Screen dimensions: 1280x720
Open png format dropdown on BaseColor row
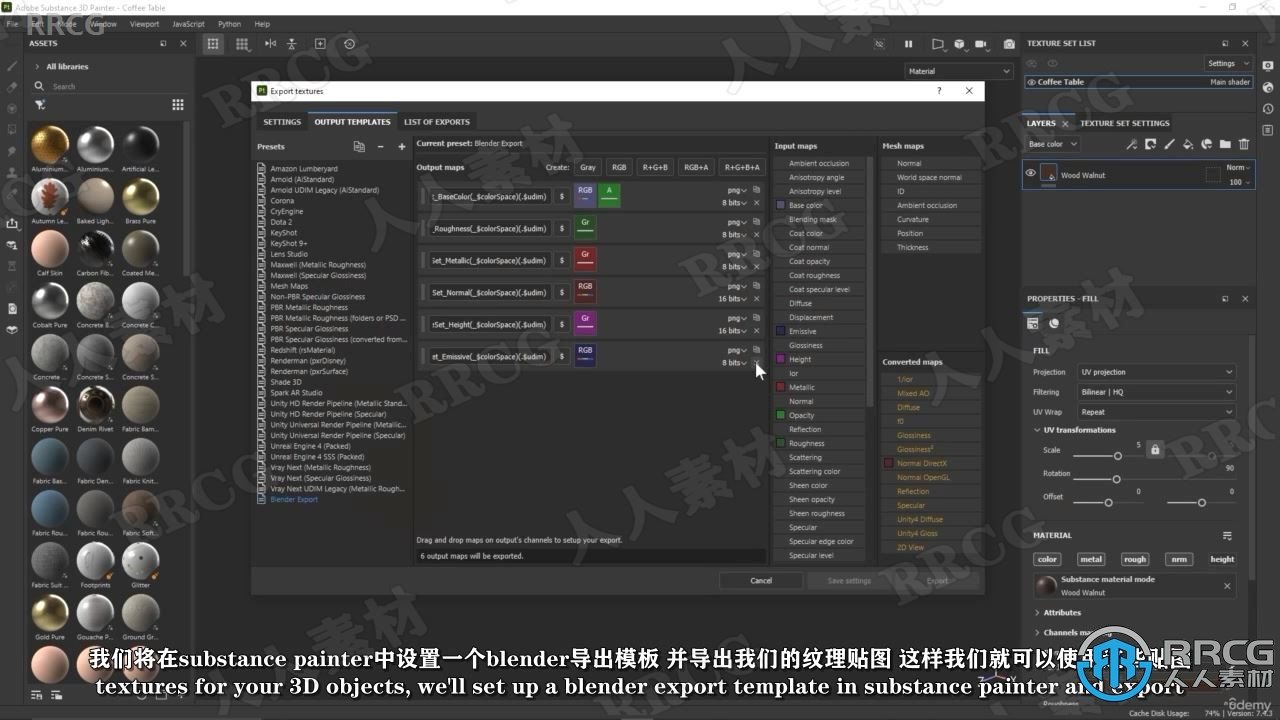pyautogui.click(x=737, y=190)
